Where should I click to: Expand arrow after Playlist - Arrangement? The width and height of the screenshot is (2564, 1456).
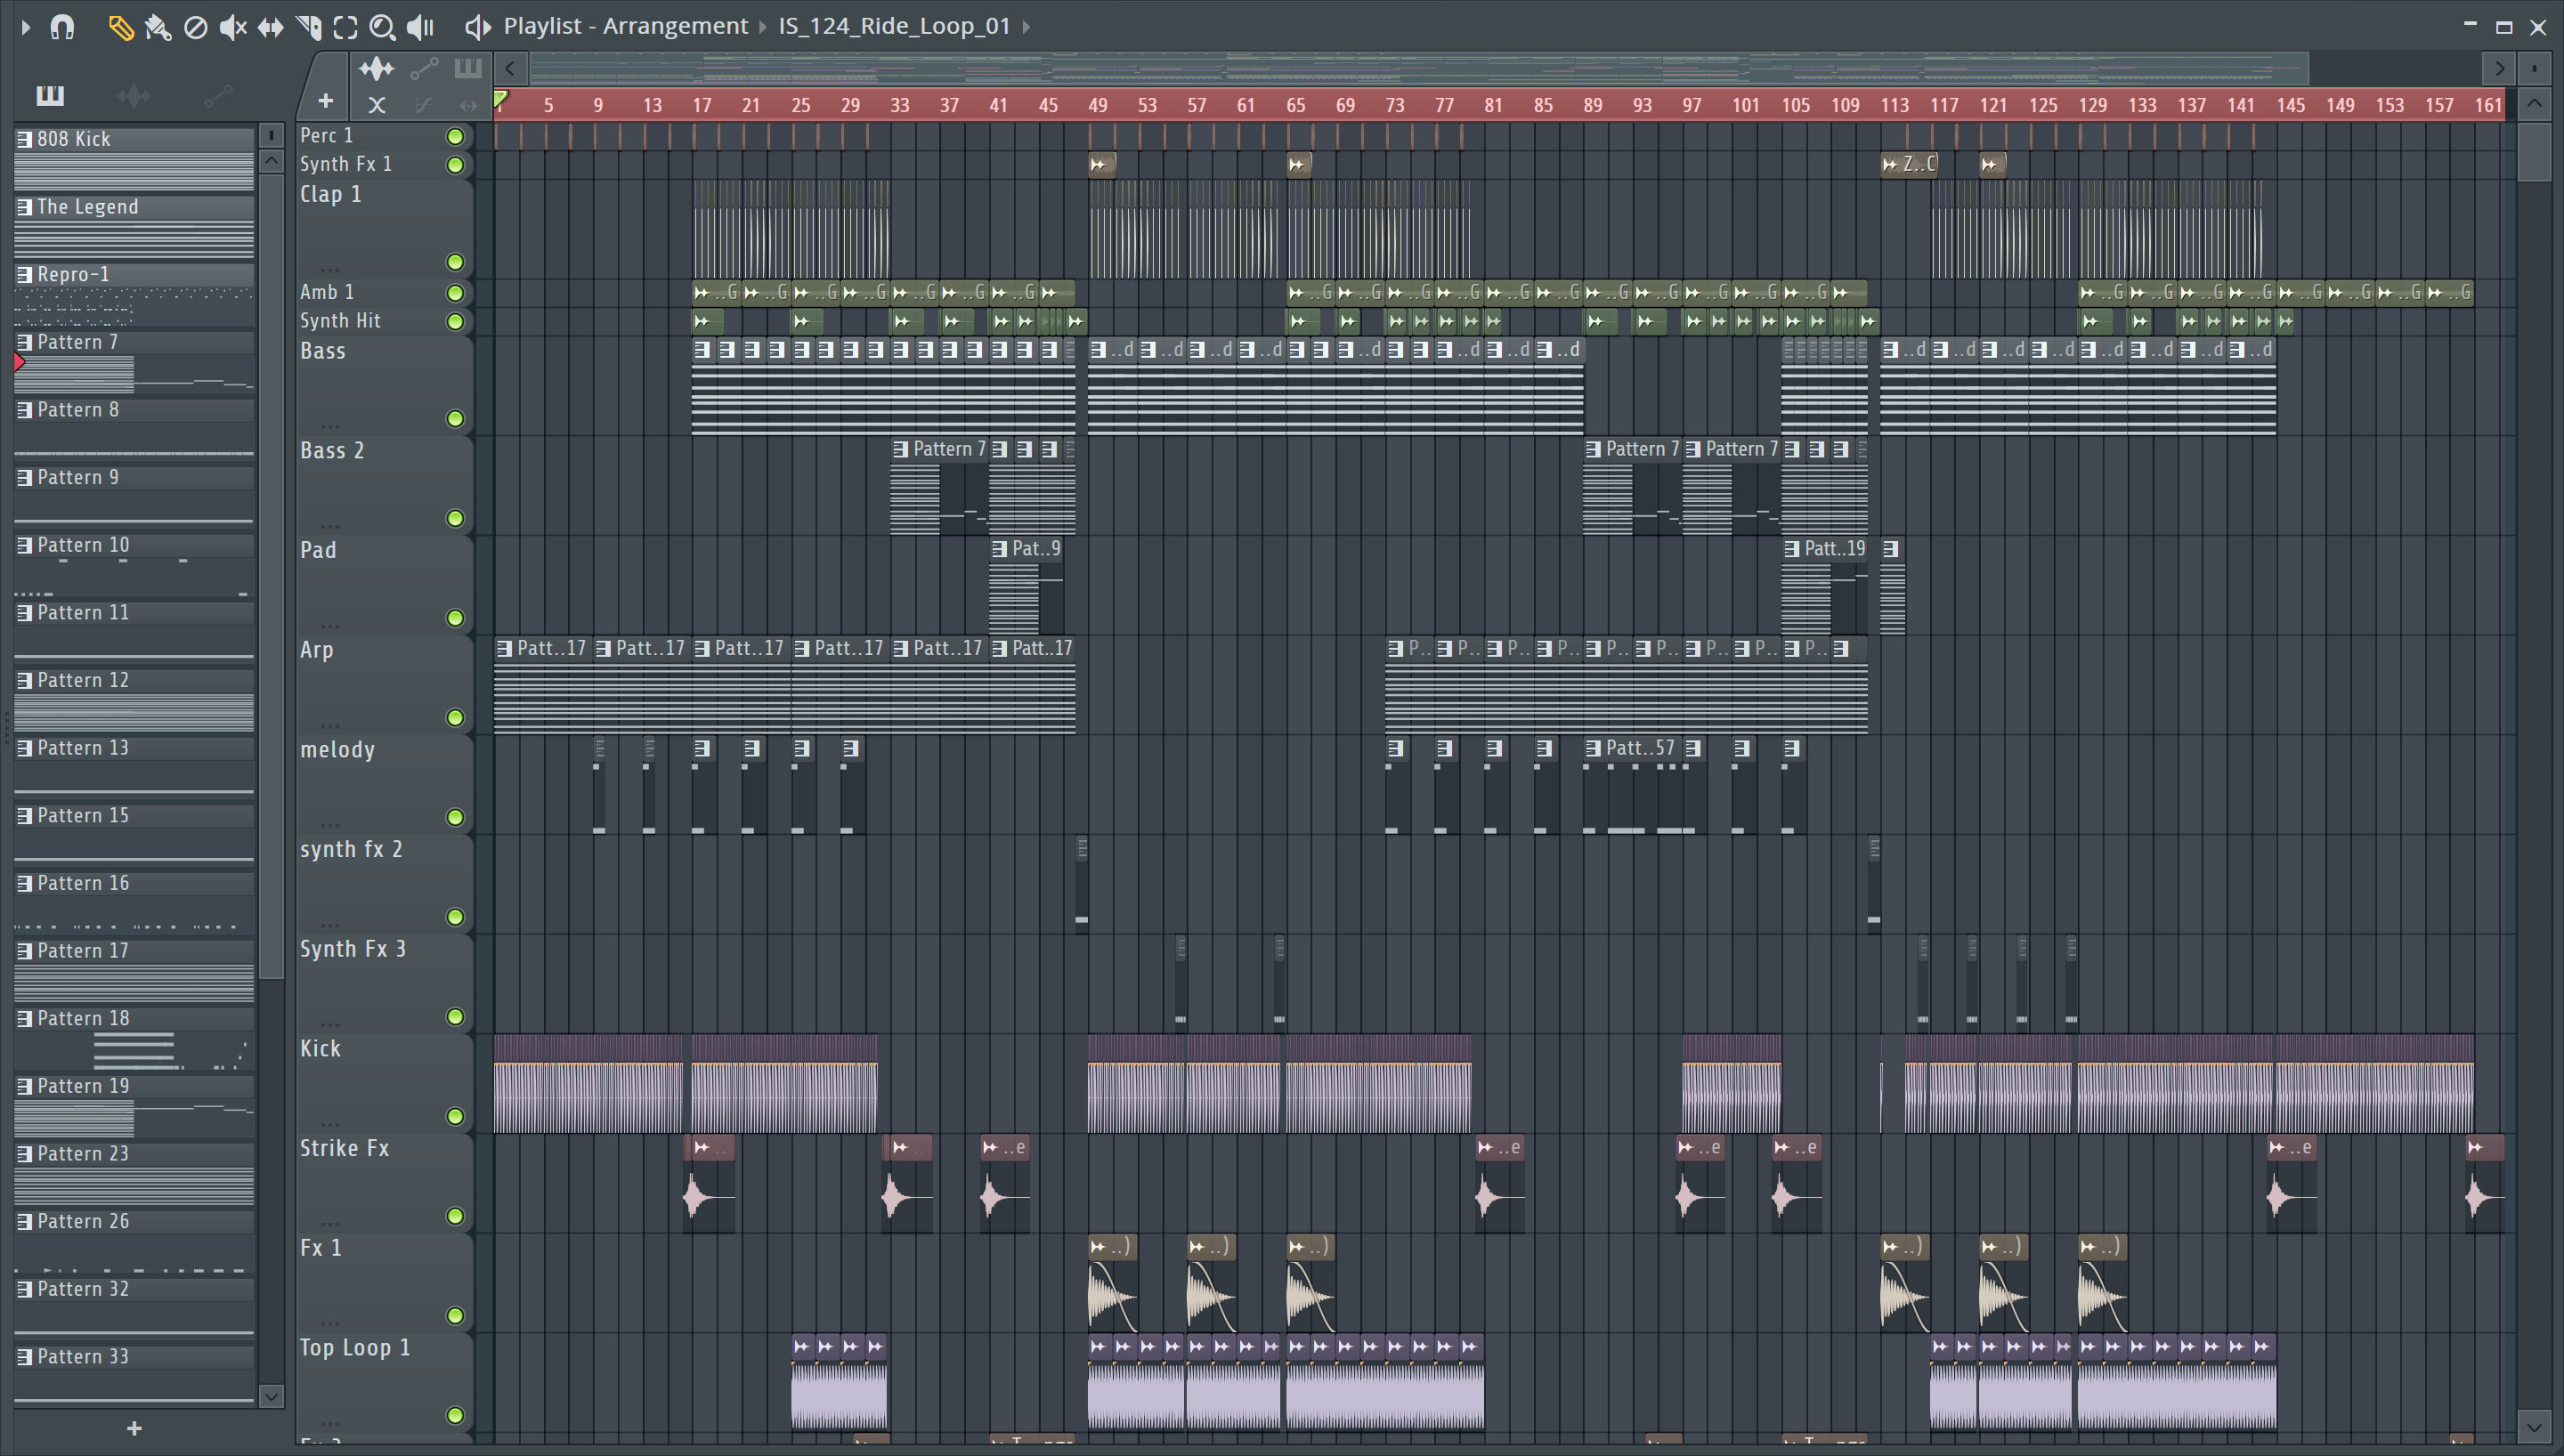click(x=763, y=27)
